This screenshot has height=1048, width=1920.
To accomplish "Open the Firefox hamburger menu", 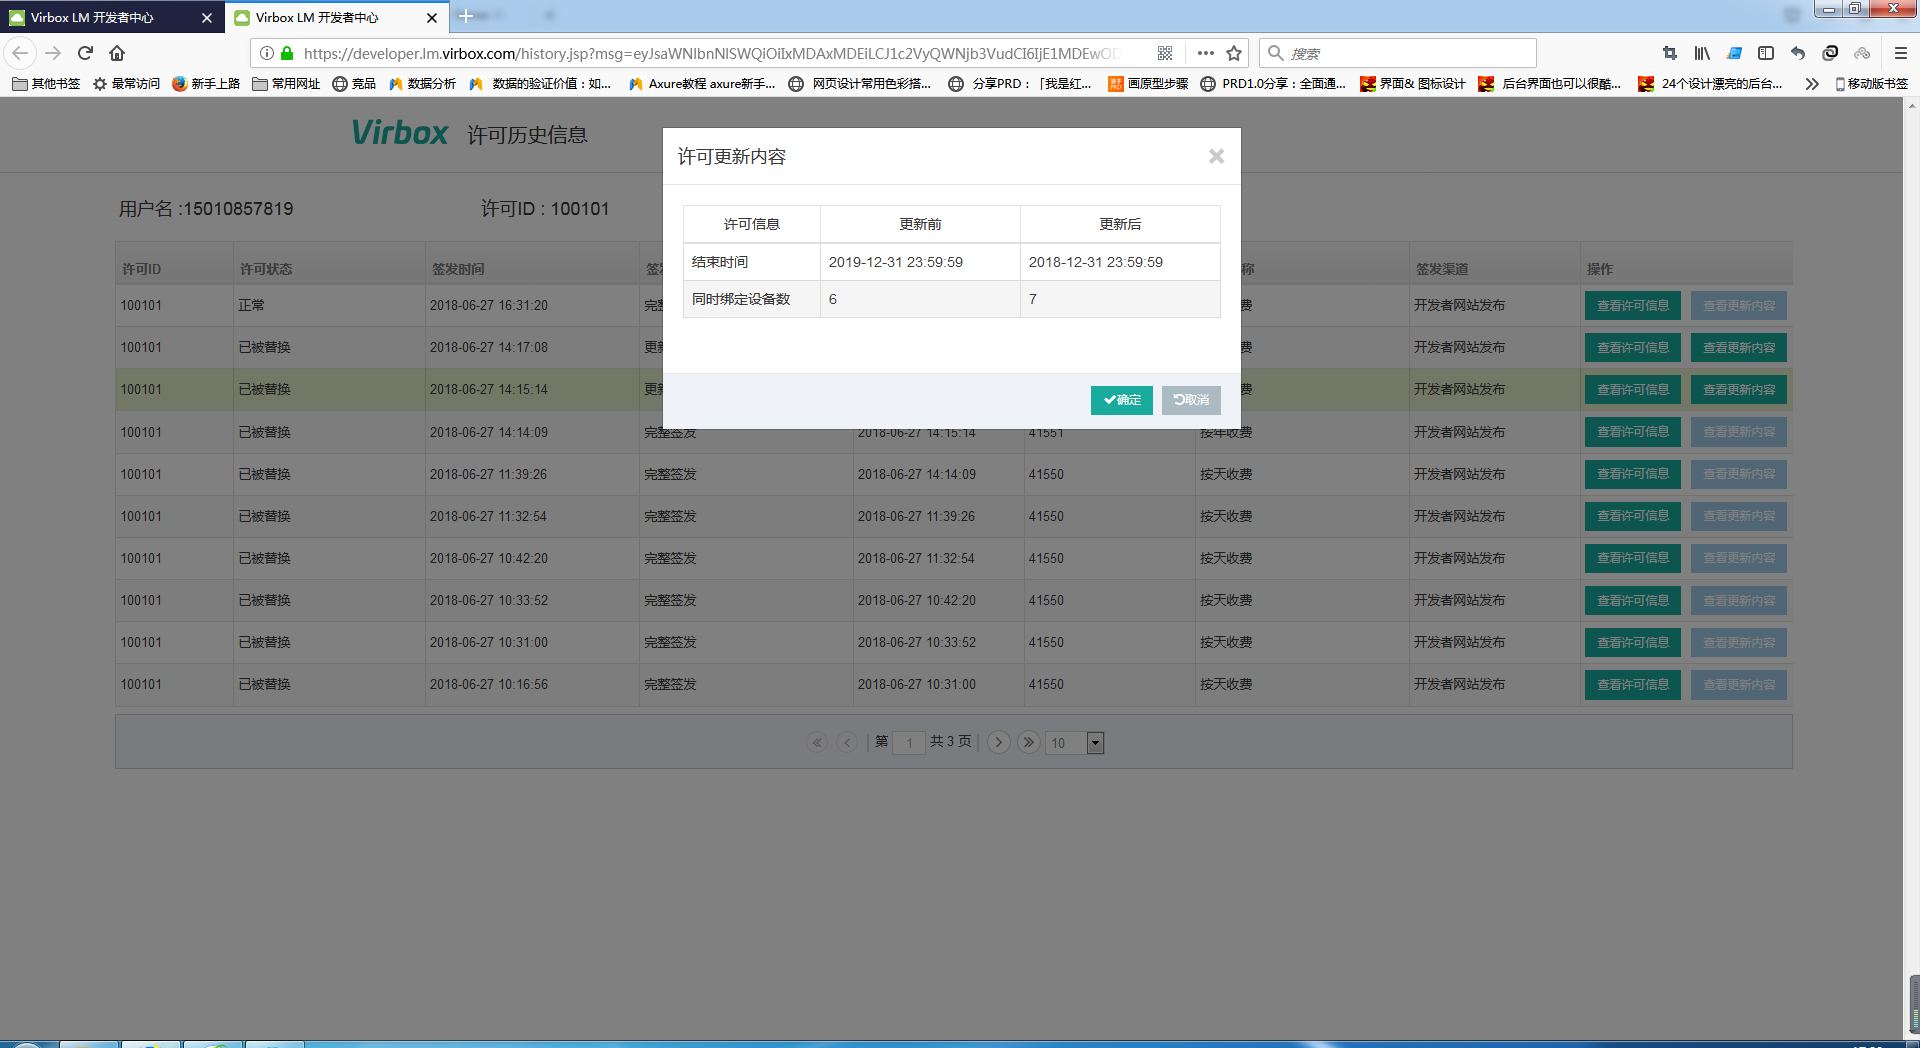I will point(1901,53).
